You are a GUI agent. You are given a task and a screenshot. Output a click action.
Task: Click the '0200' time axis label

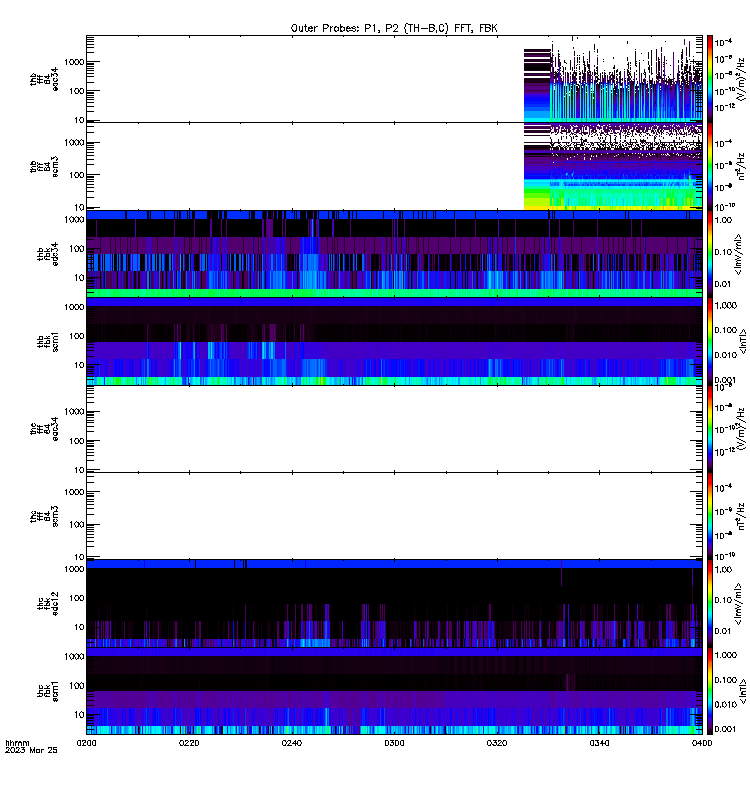86,743
